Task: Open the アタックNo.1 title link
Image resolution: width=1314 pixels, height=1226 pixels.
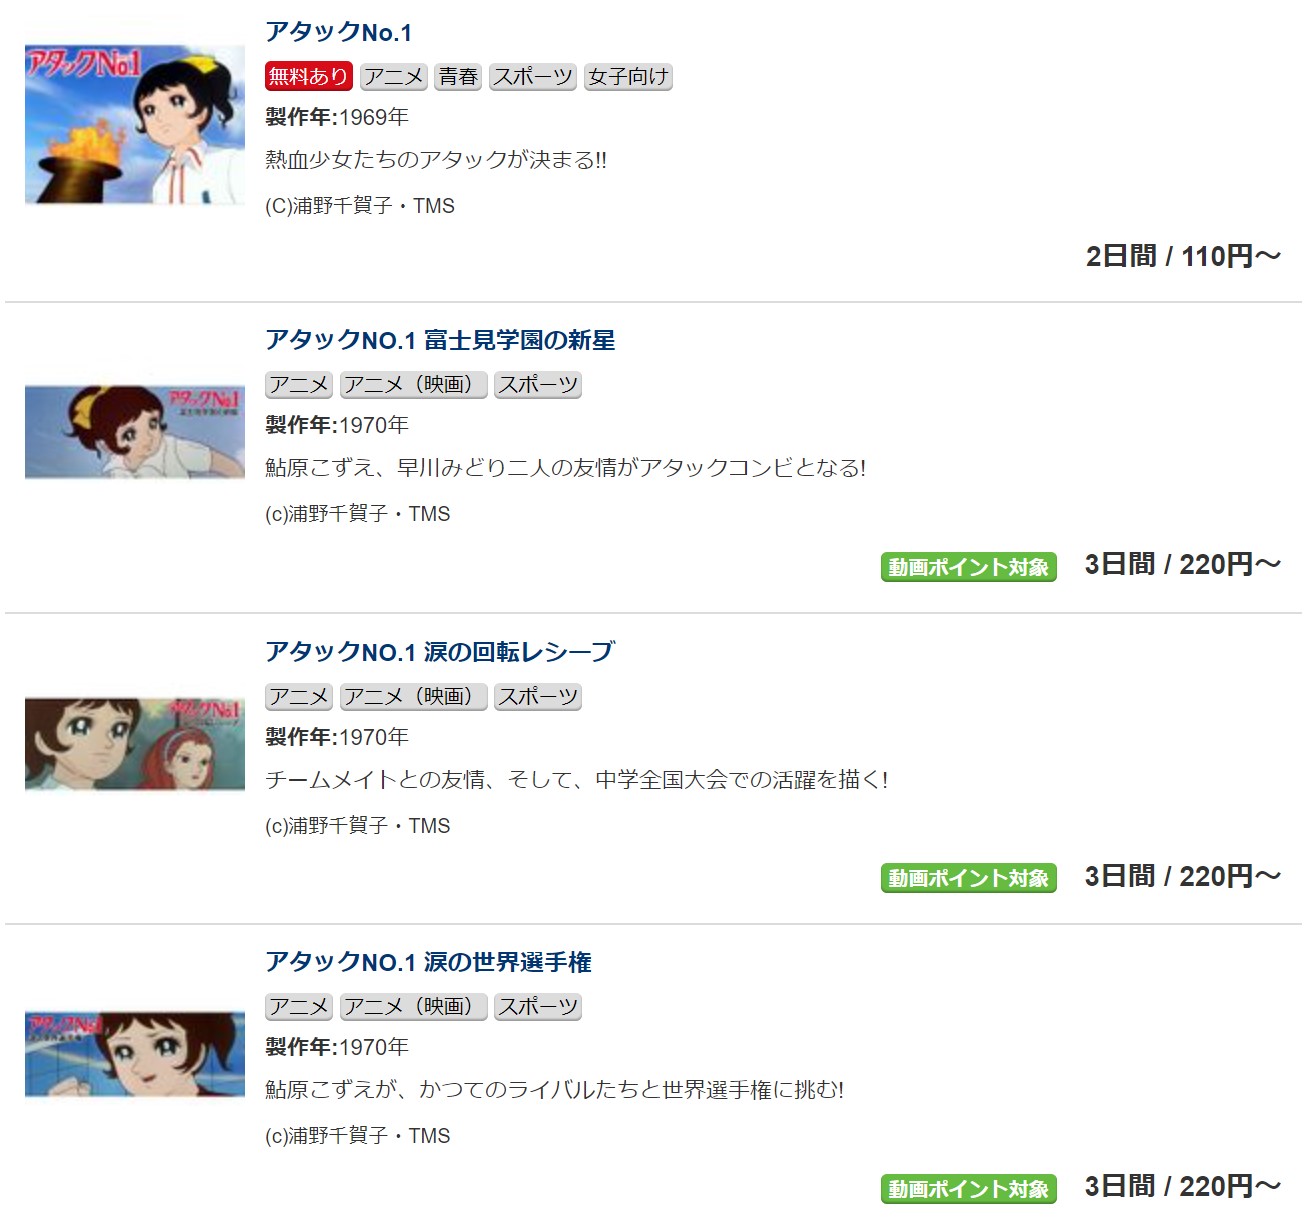Action: click(x=338, y=32)
